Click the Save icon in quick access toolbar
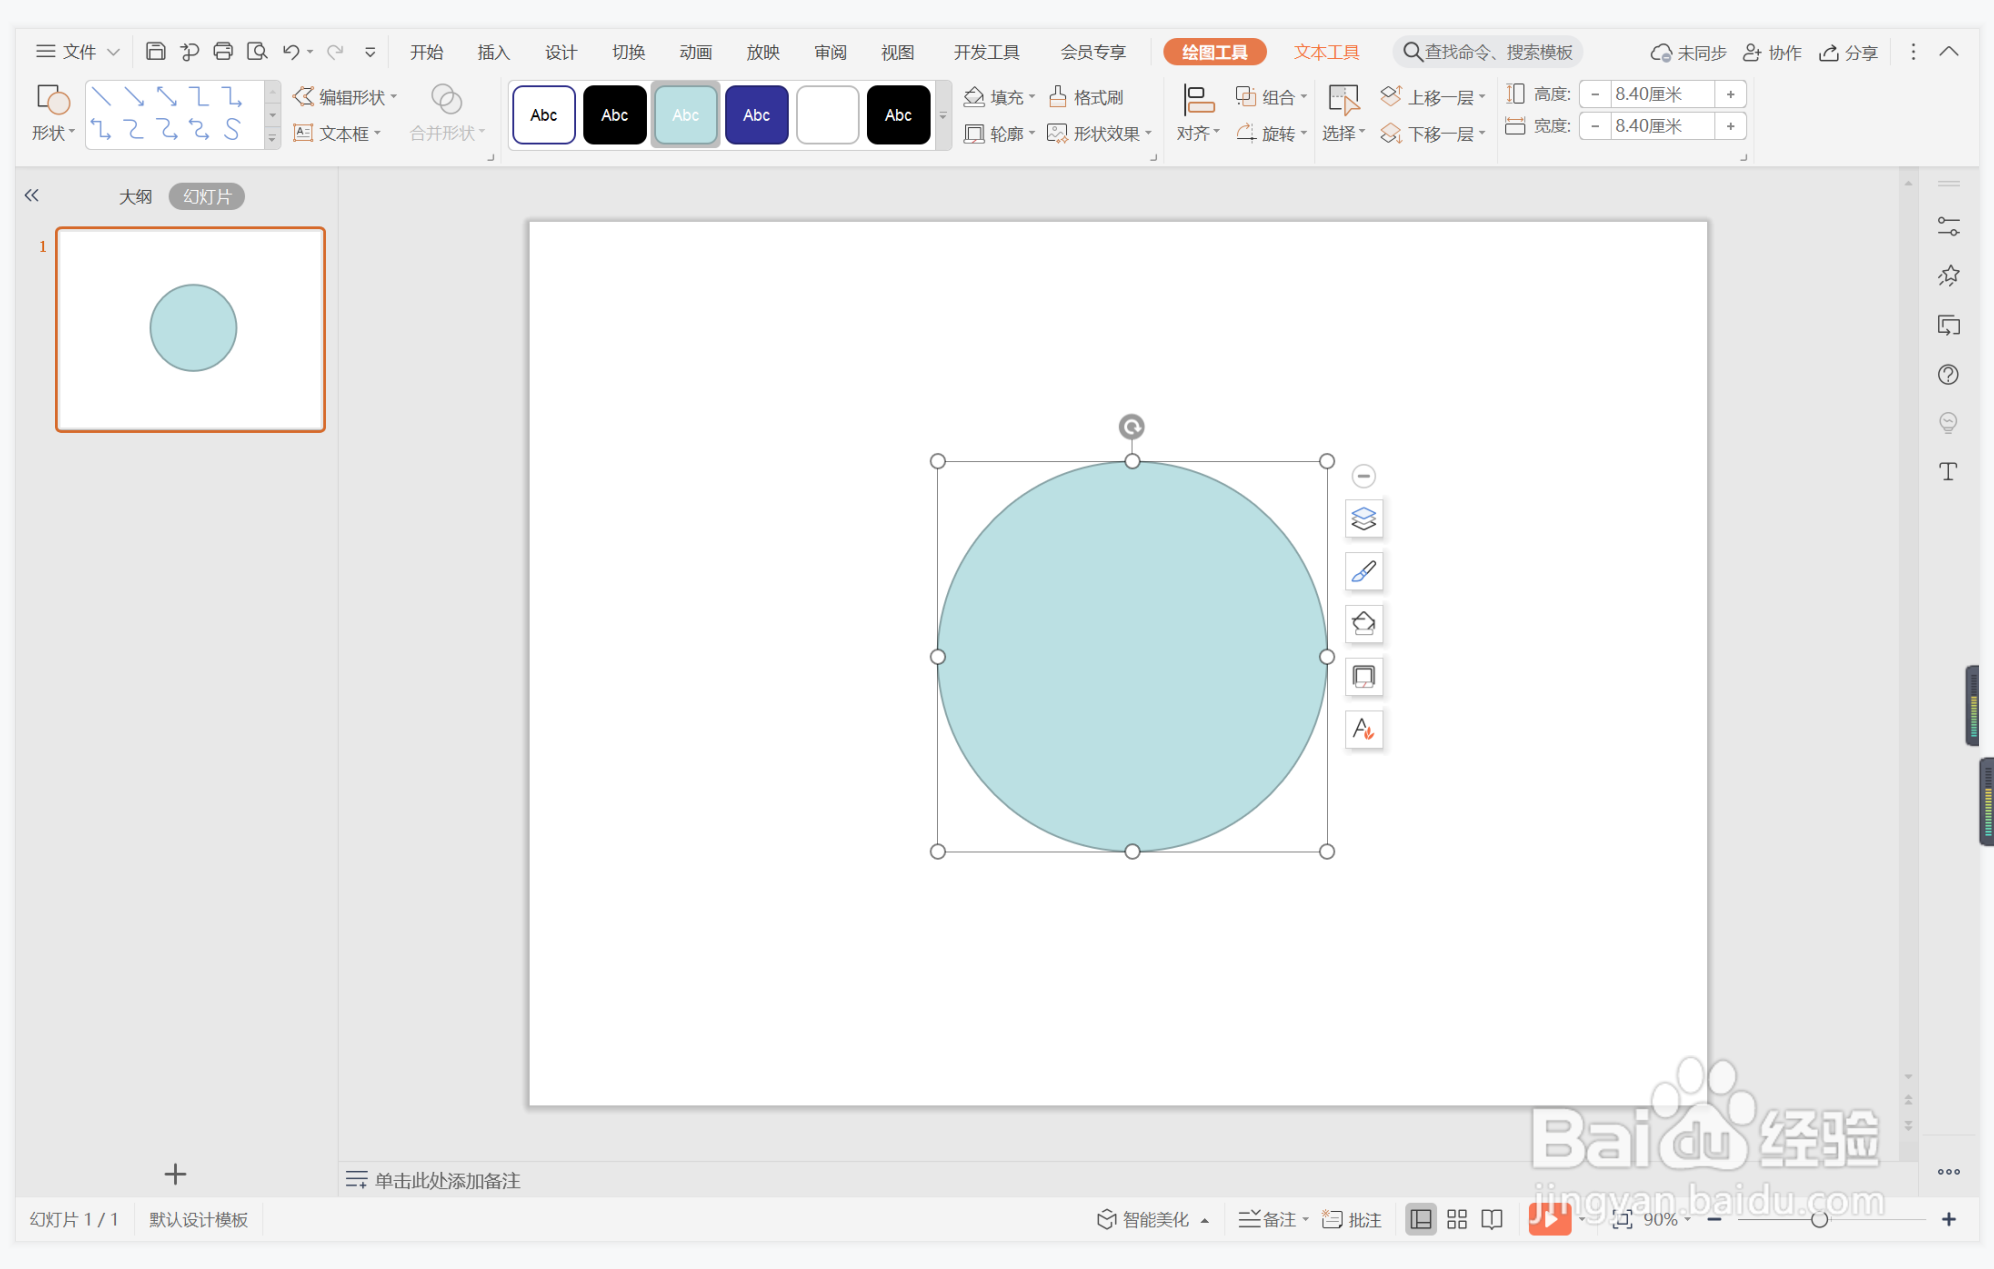Image resolution: width=1994 pixels, height=1269 pixels. pyautogui.click(x=155, y=51)
